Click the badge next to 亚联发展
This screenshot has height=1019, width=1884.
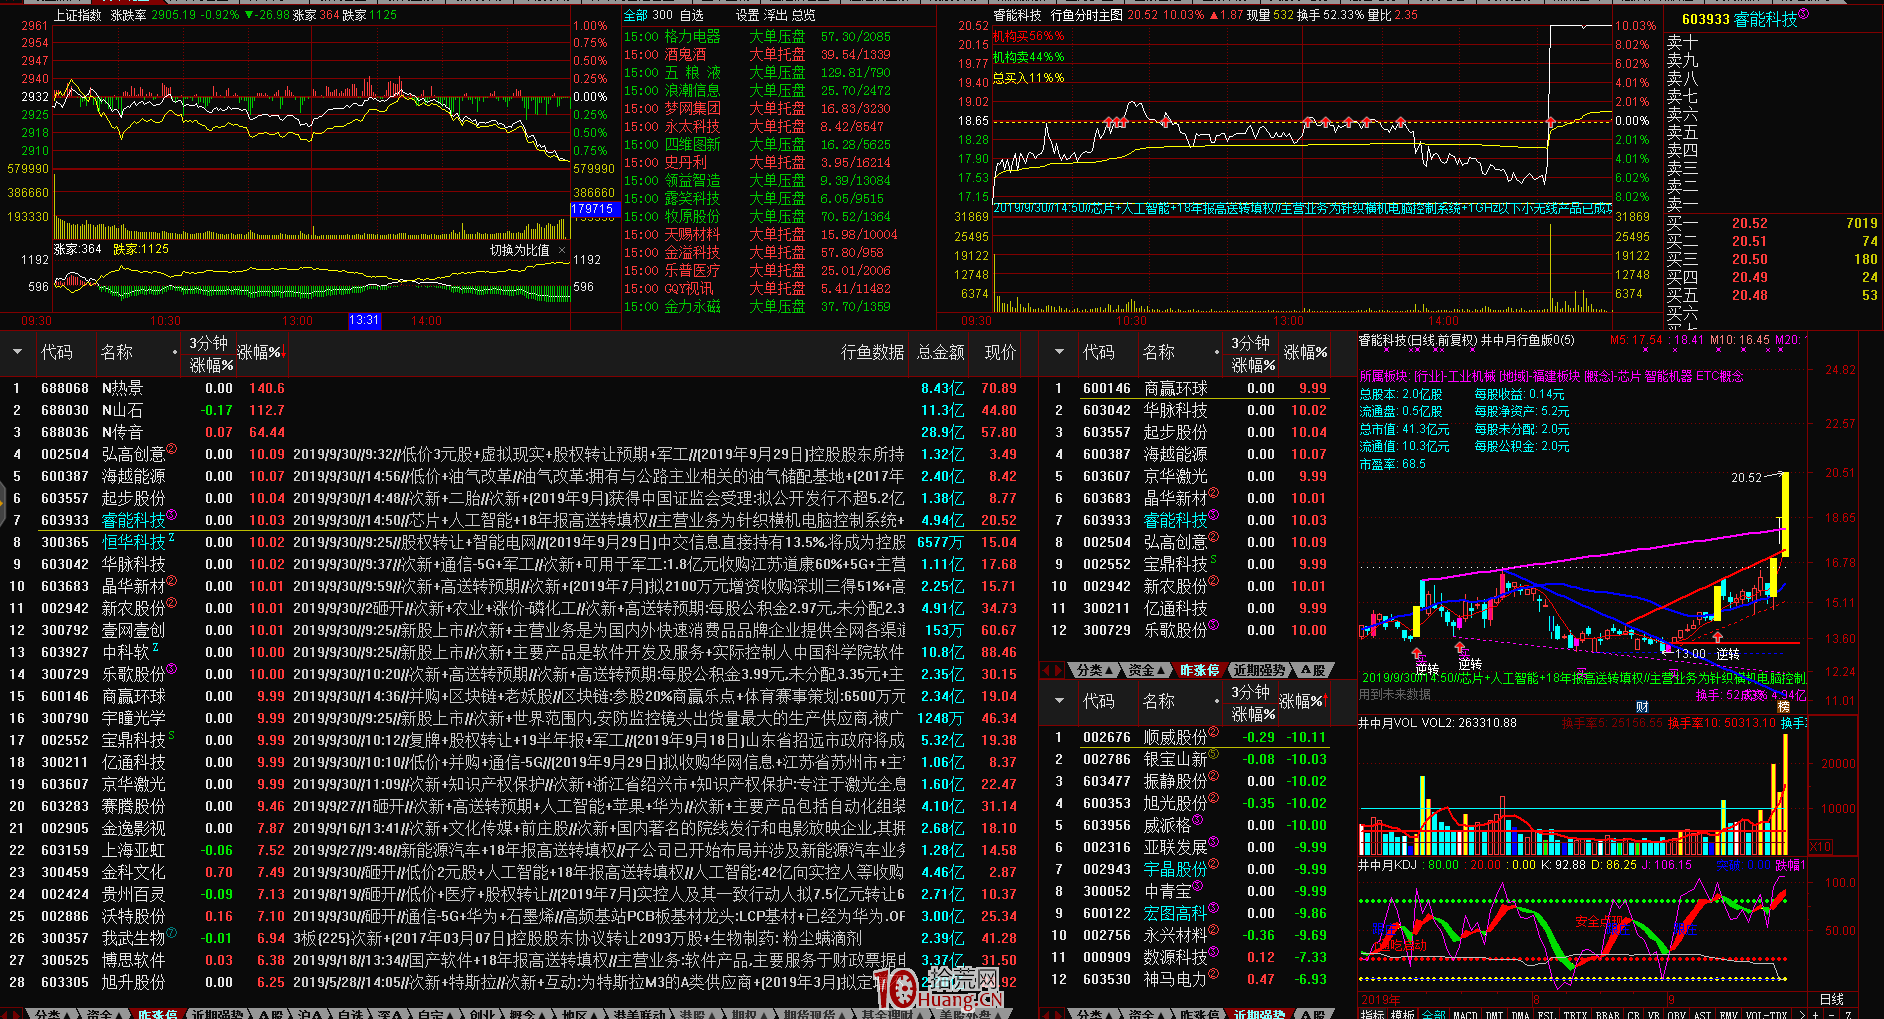point(1213,842)
